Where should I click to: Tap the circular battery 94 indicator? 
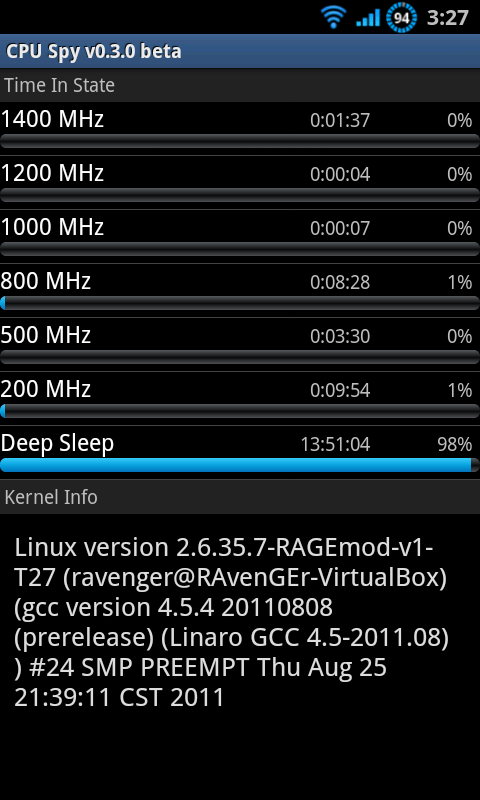click(x=401, y=18)
